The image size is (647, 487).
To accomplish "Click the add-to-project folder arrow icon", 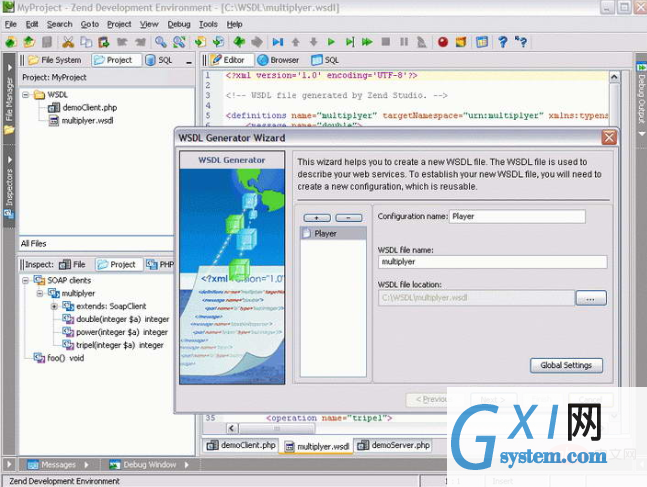I will click(x=200, y=42).
